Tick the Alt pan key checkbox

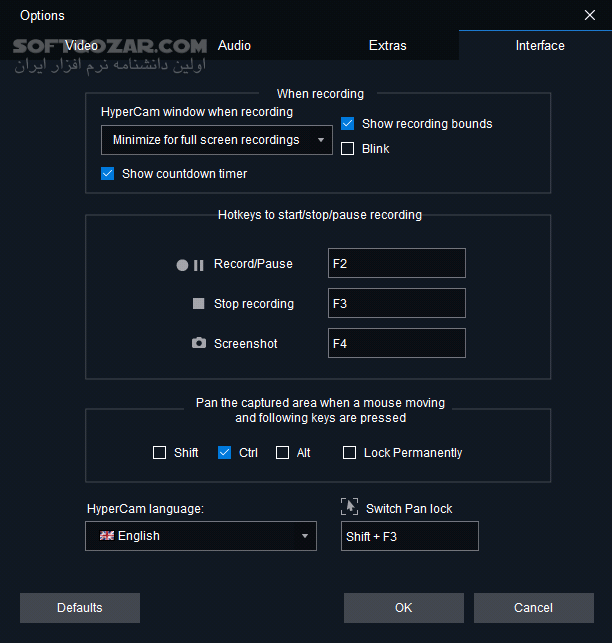(x=282, y=453)
